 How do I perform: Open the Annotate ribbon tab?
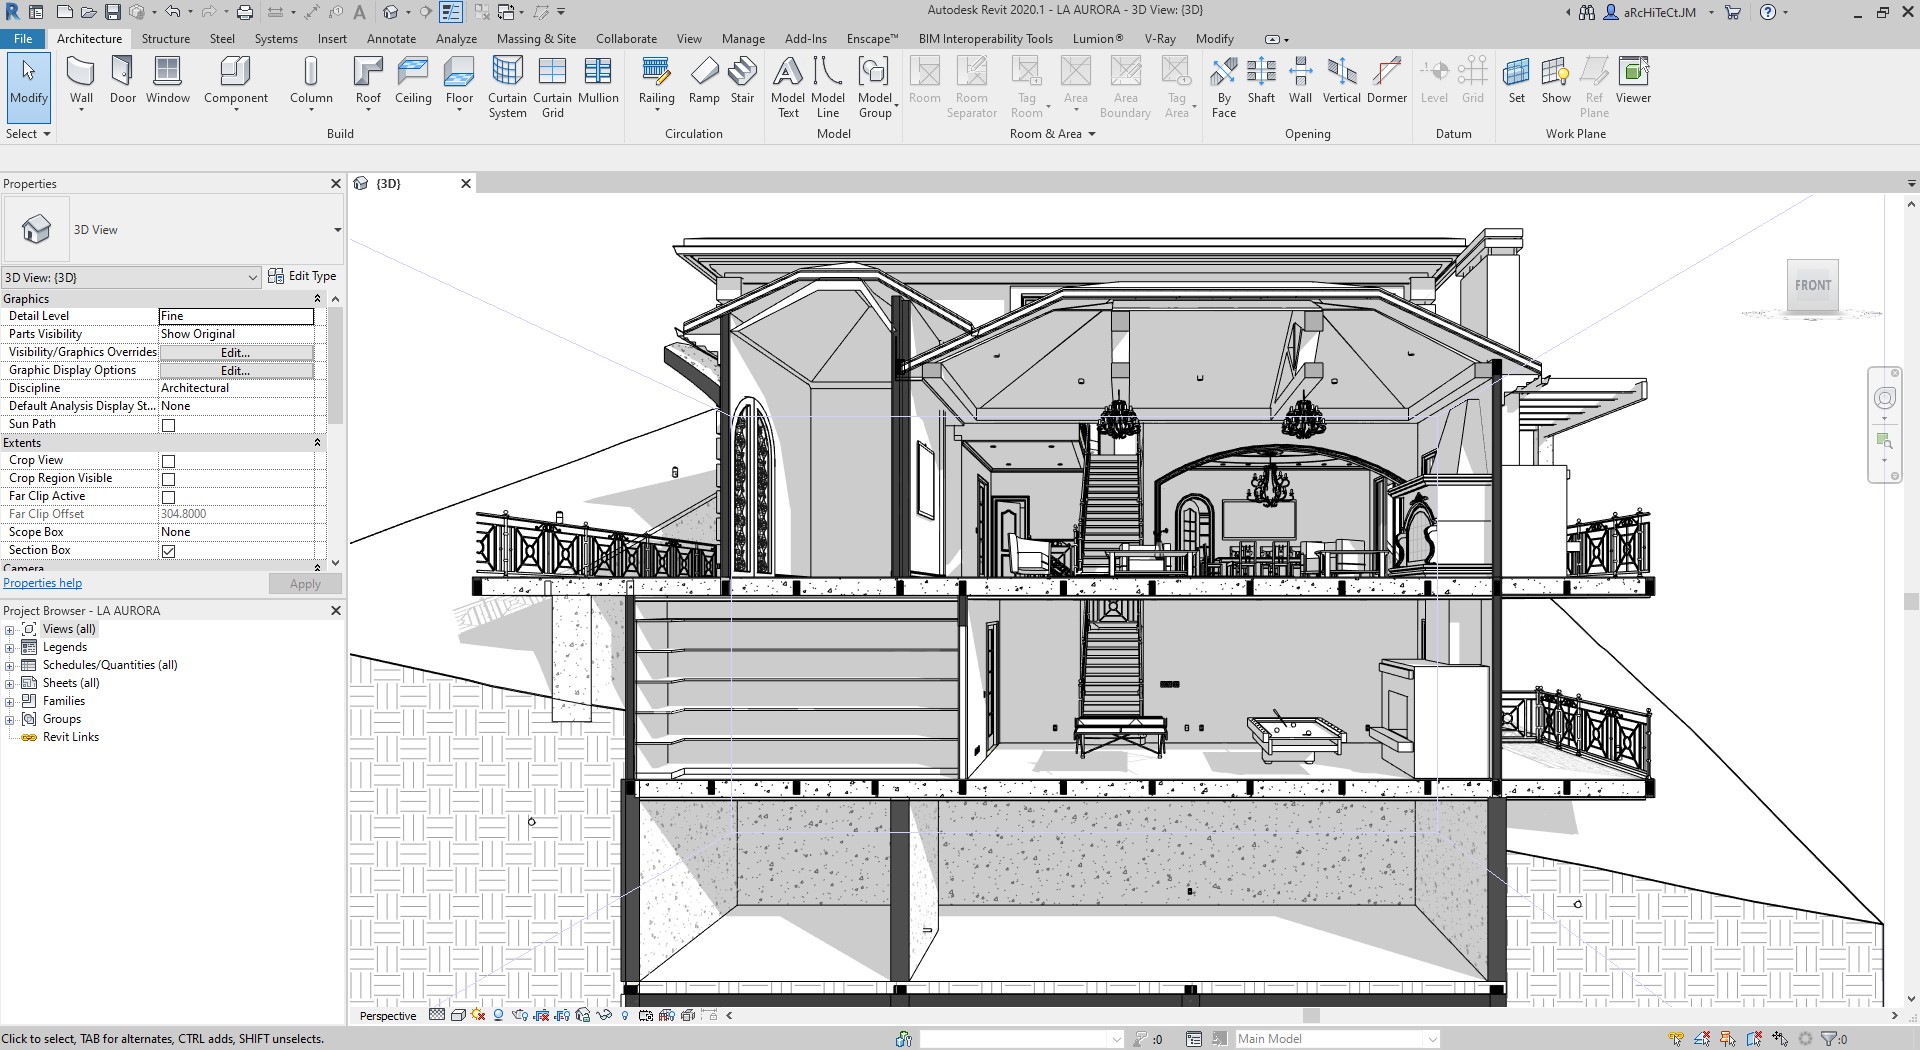point(391,39)
